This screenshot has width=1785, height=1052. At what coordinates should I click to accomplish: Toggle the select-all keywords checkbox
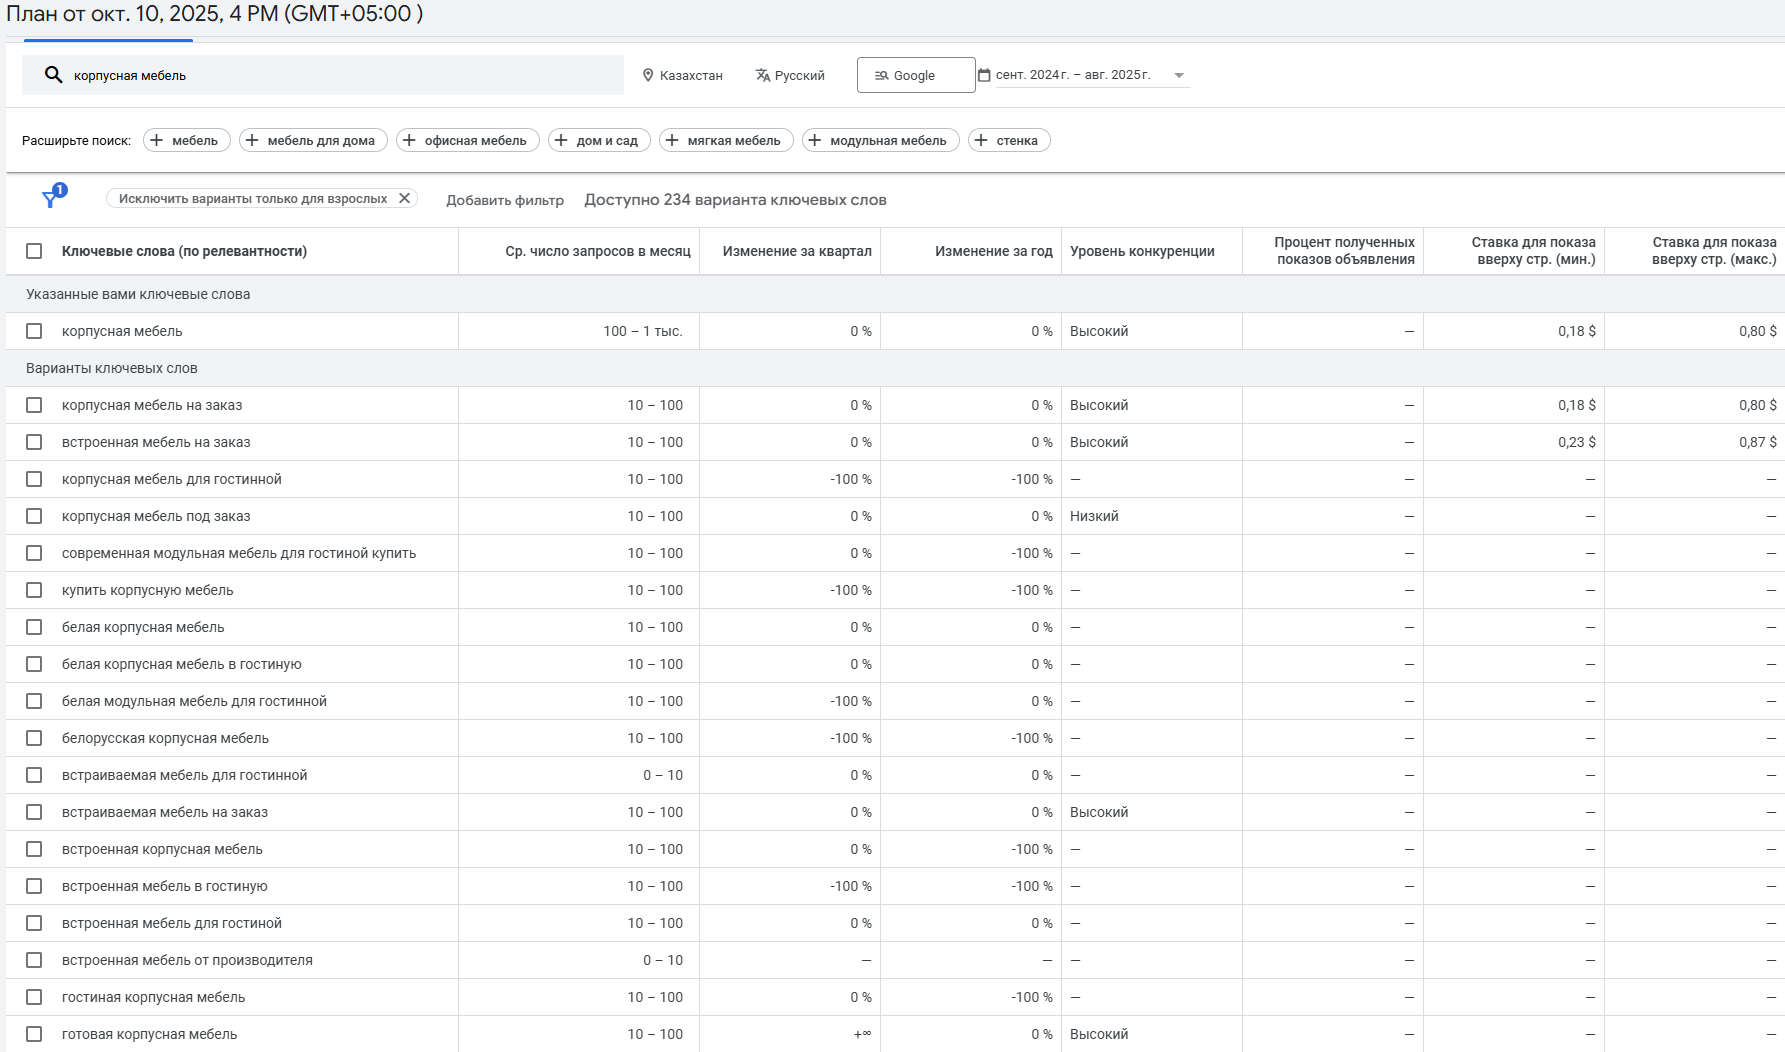point(34,251)
